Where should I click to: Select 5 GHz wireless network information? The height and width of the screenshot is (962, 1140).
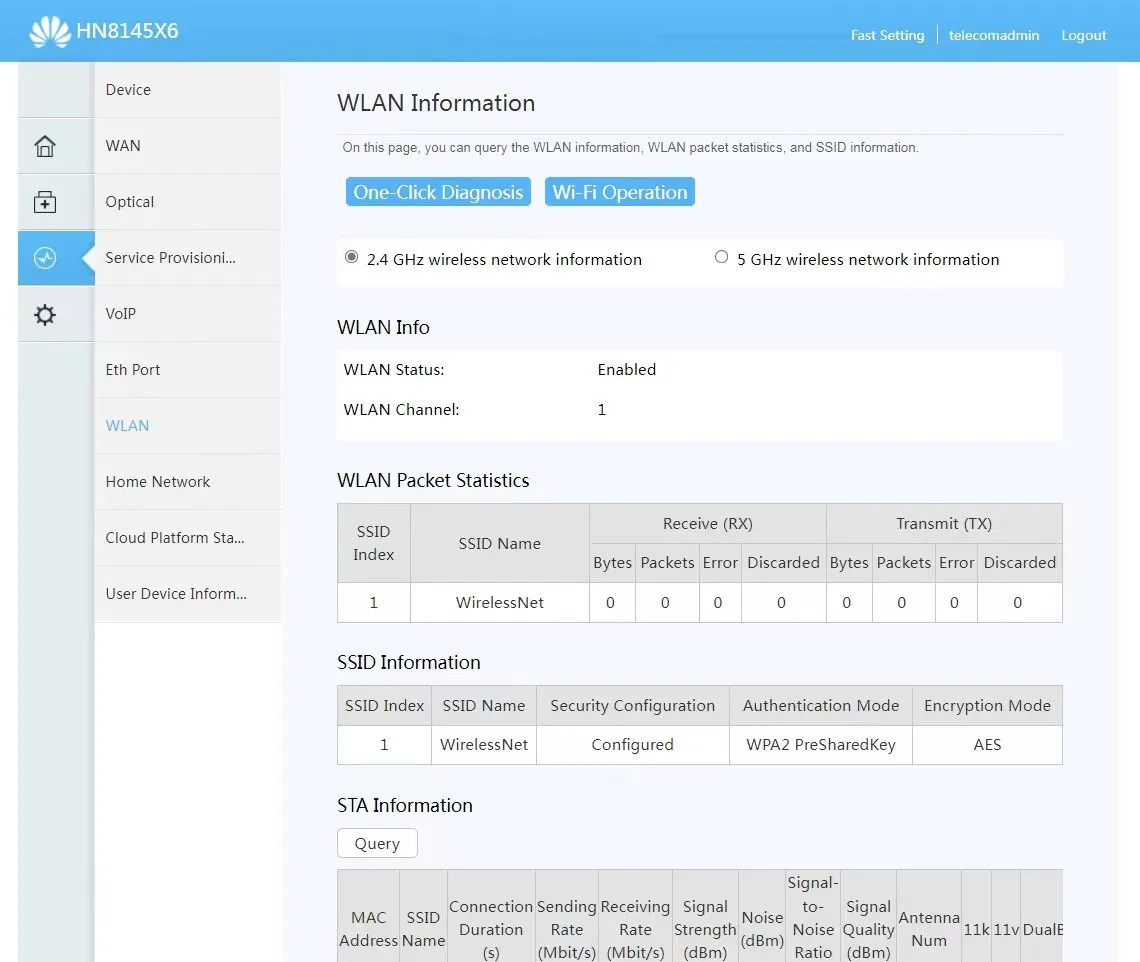[x=721, y=258]
